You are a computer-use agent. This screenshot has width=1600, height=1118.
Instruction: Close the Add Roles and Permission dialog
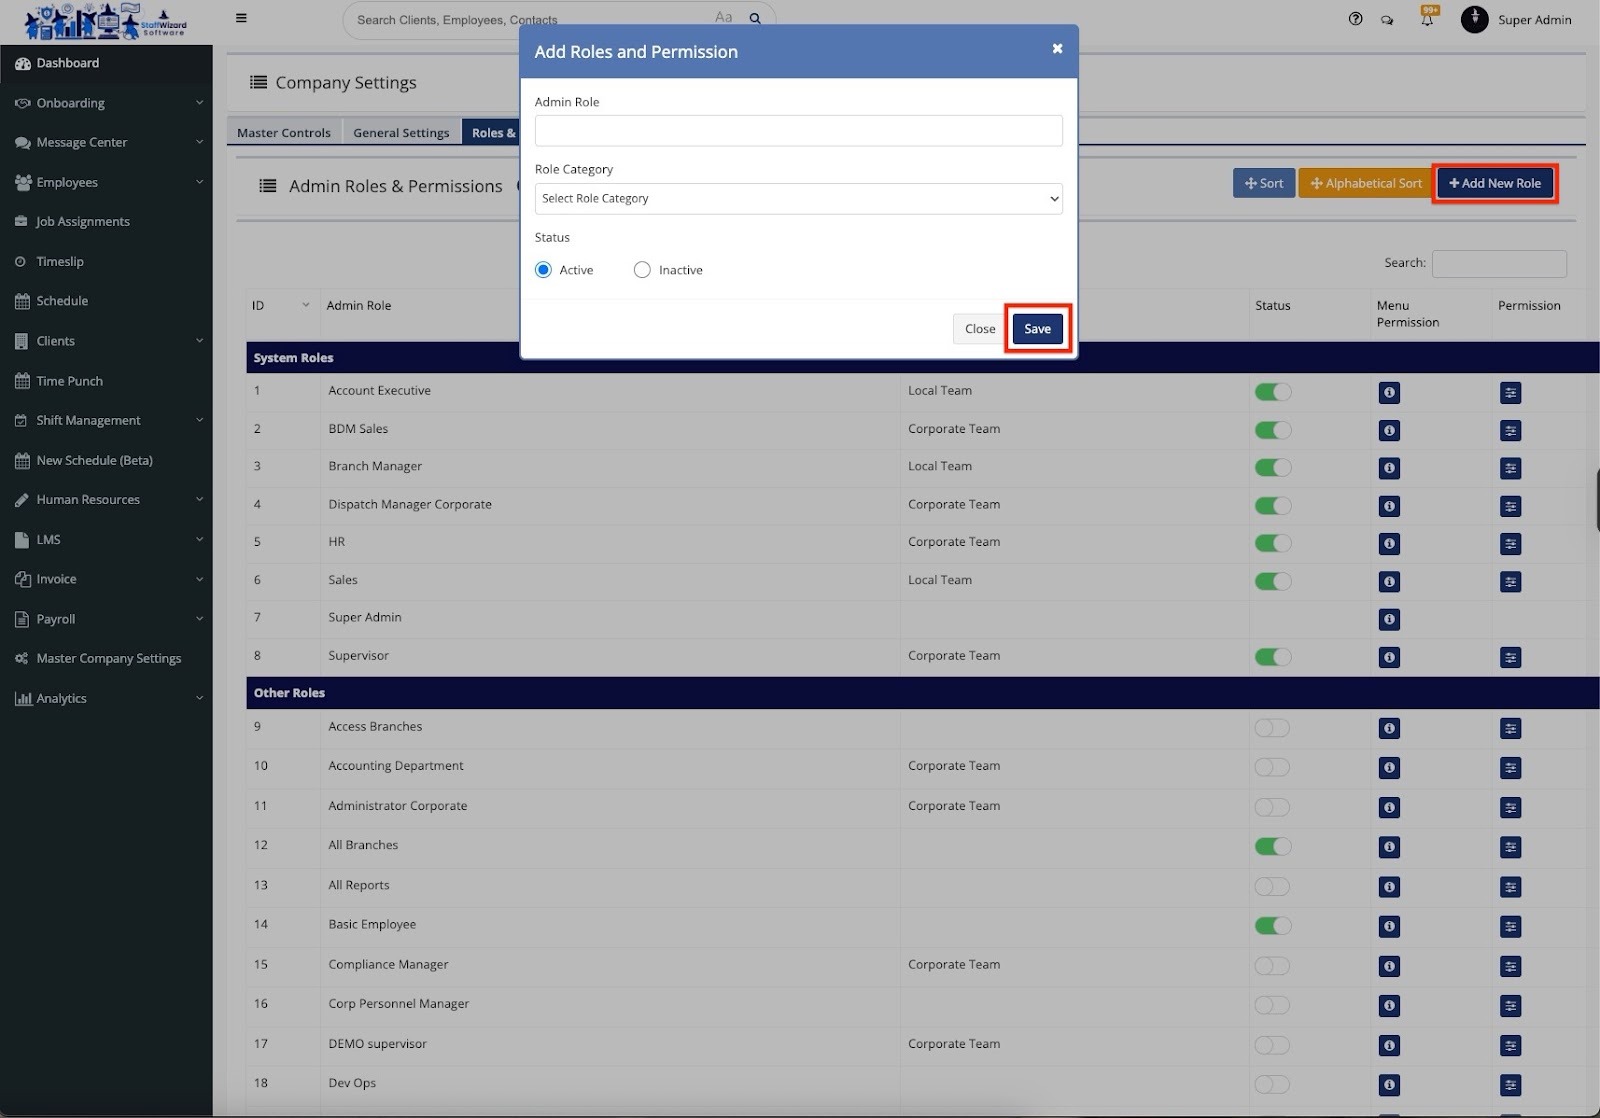tap(1057, 49)
